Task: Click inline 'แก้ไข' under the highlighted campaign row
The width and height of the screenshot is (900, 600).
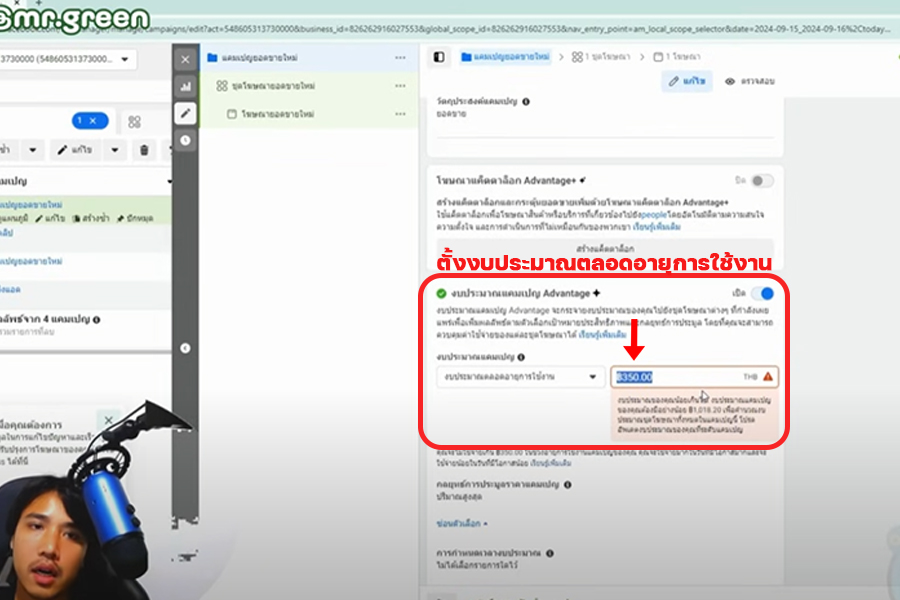Action: [50, 219]
